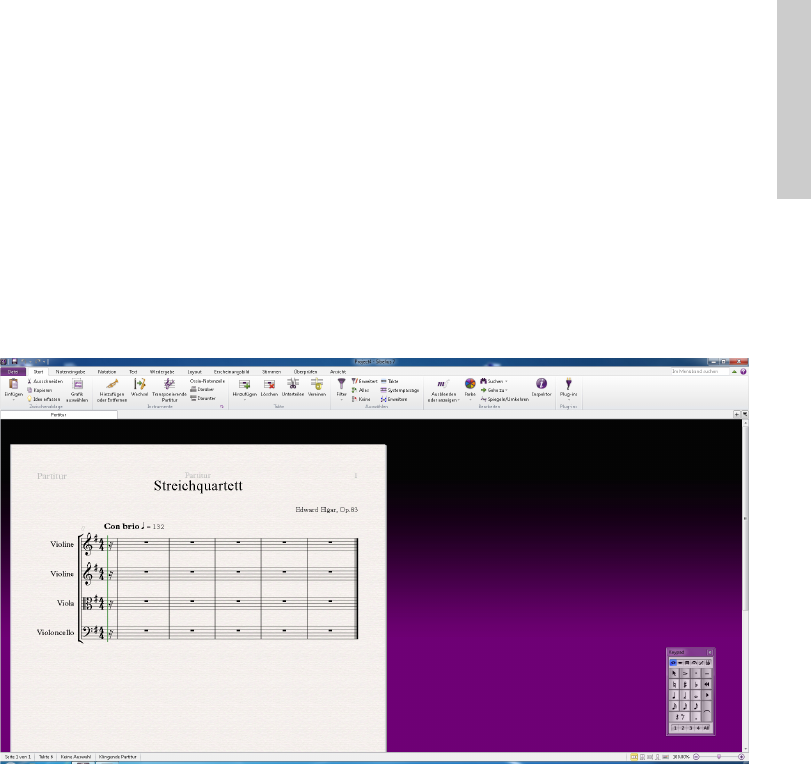Click the ribbon search input field
This screenshot has width=811, height=764.
[700, 371]
